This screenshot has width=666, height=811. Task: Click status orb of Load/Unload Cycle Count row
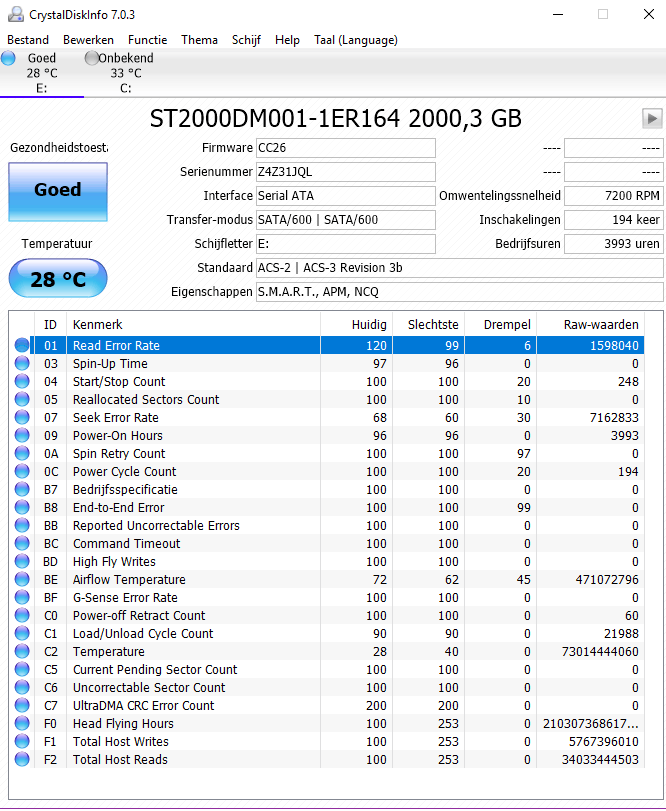pyautogui.click(x=22, y=634)
